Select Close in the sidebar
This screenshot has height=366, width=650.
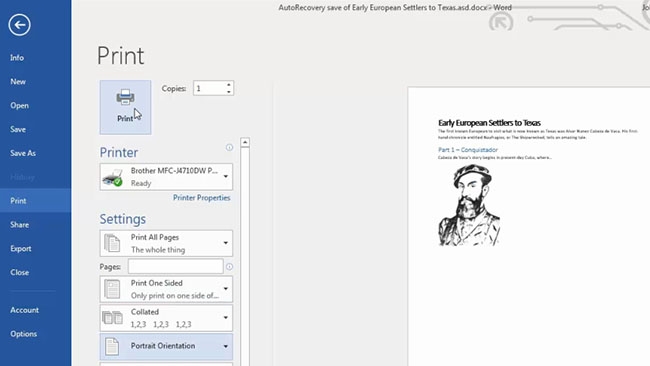19,272
